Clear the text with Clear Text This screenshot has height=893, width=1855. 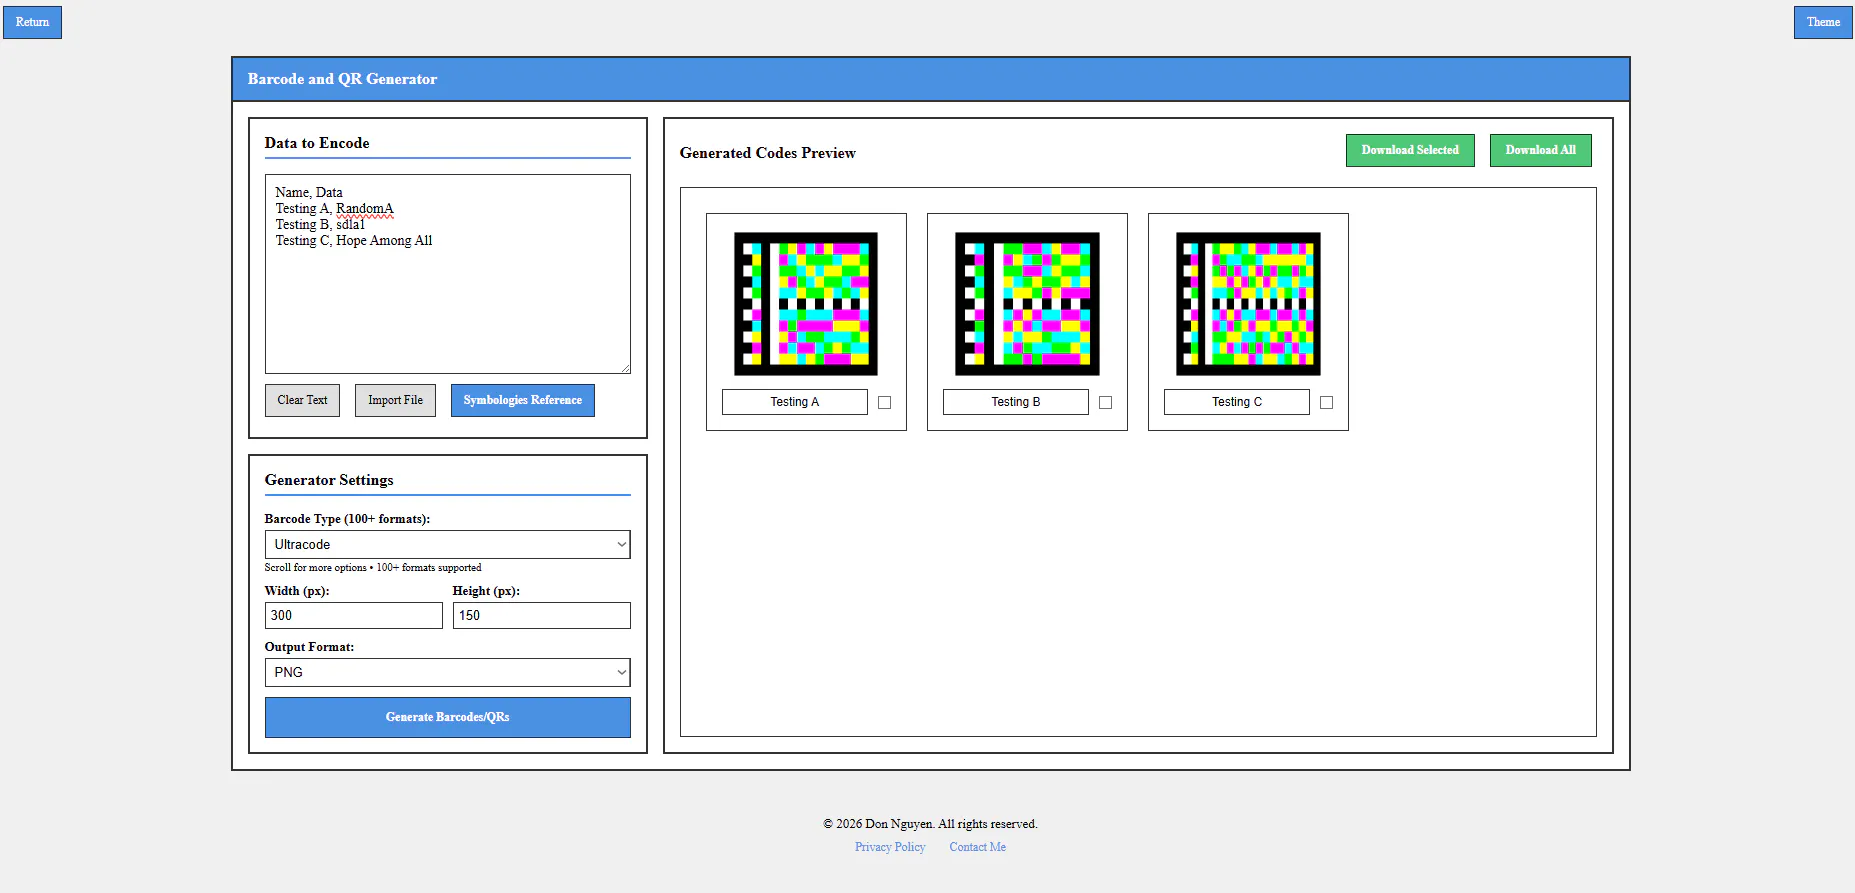click(x=302, y=400)
